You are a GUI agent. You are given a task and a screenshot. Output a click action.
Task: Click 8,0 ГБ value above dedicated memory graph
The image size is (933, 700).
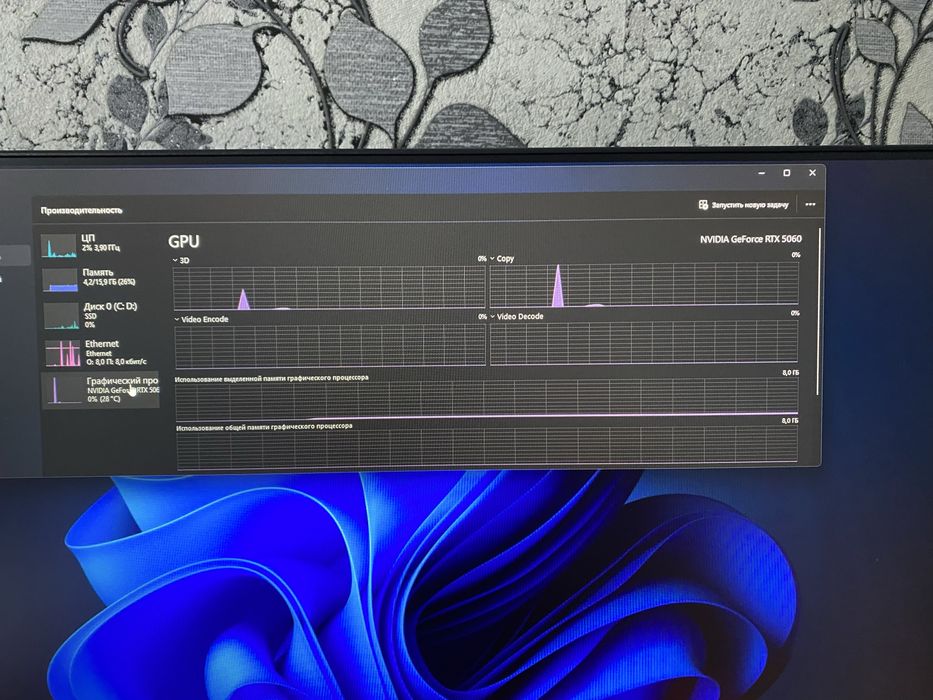[790, 373]
